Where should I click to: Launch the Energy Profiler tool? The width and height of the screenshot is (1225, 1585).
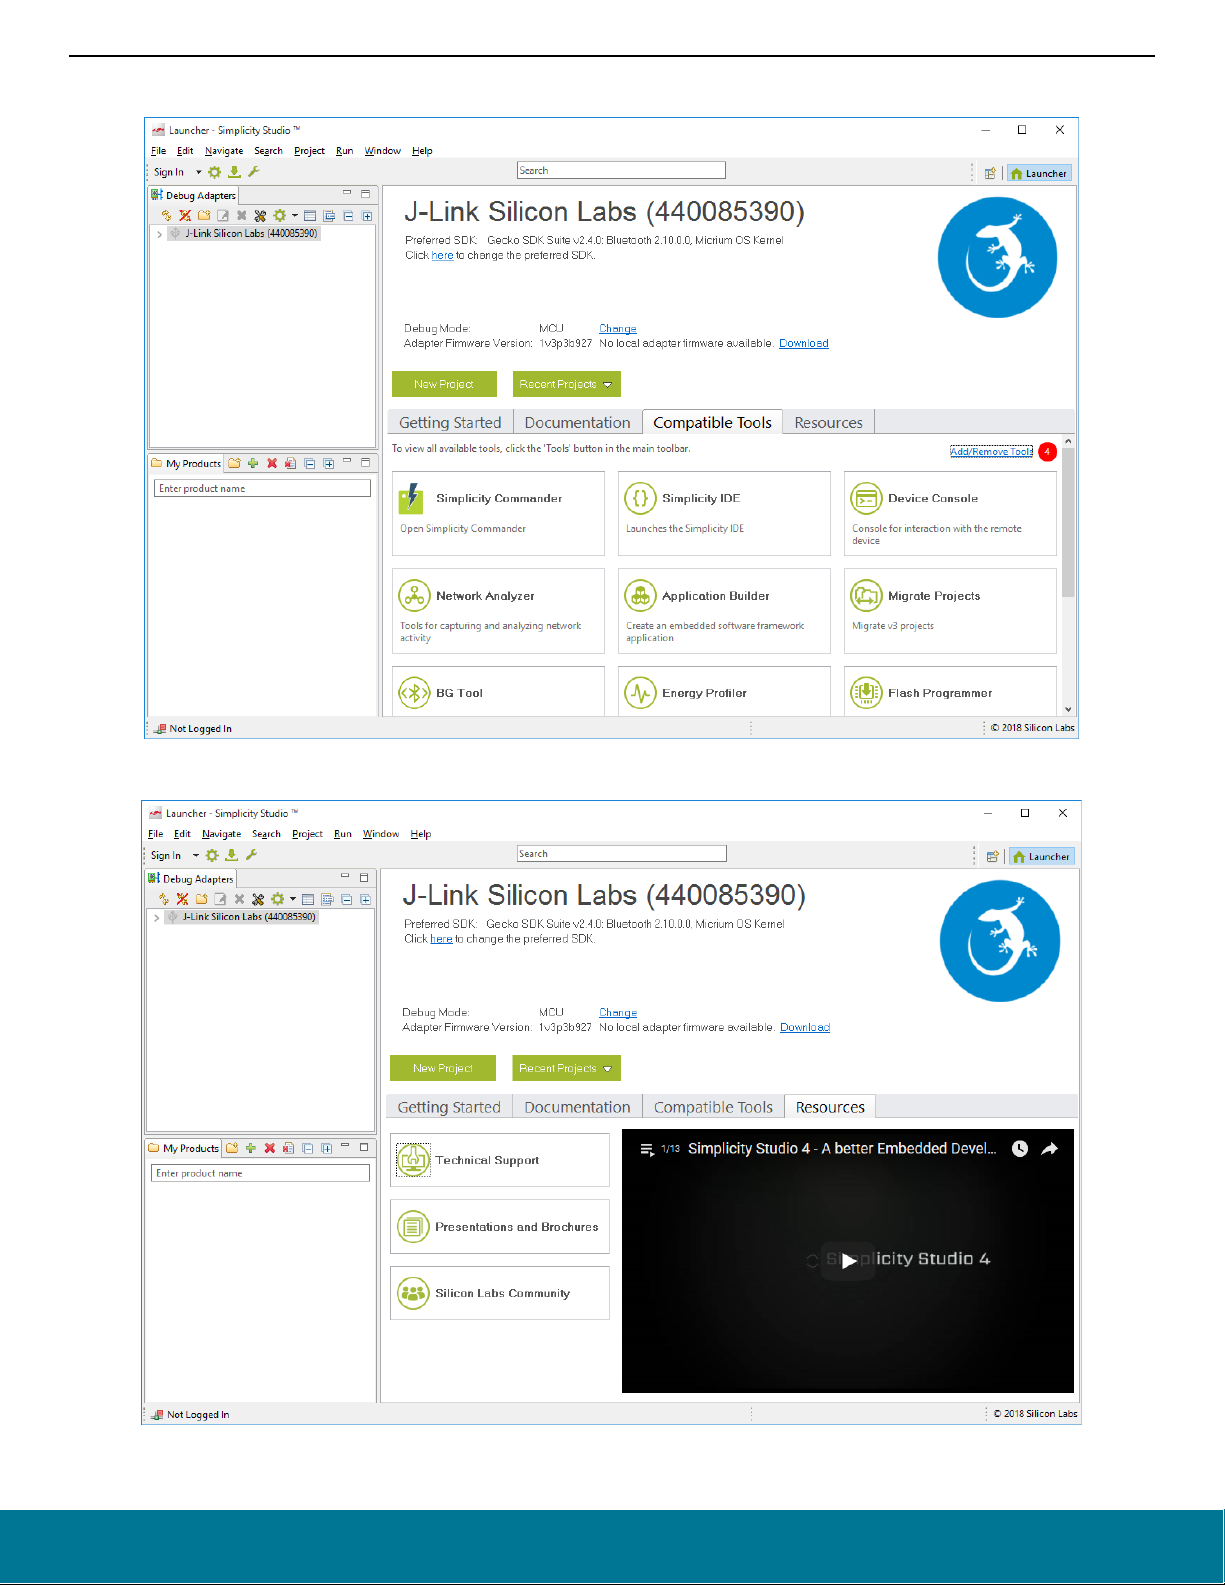point(724,691)
